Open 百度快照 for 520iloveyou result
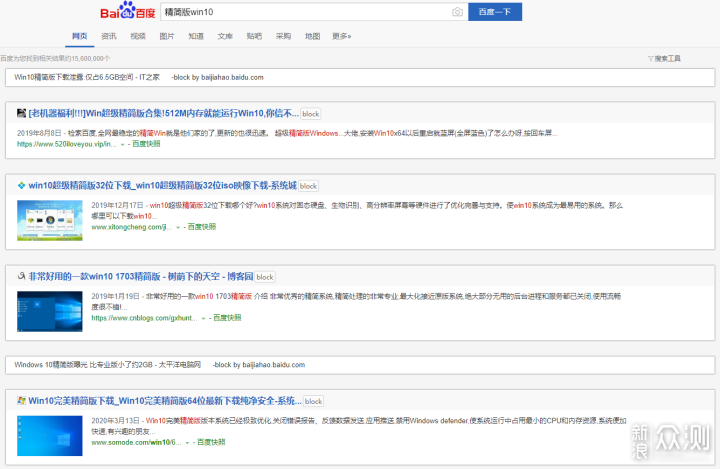The width and height of the screenshot is (720, 469). coord(146,144)
